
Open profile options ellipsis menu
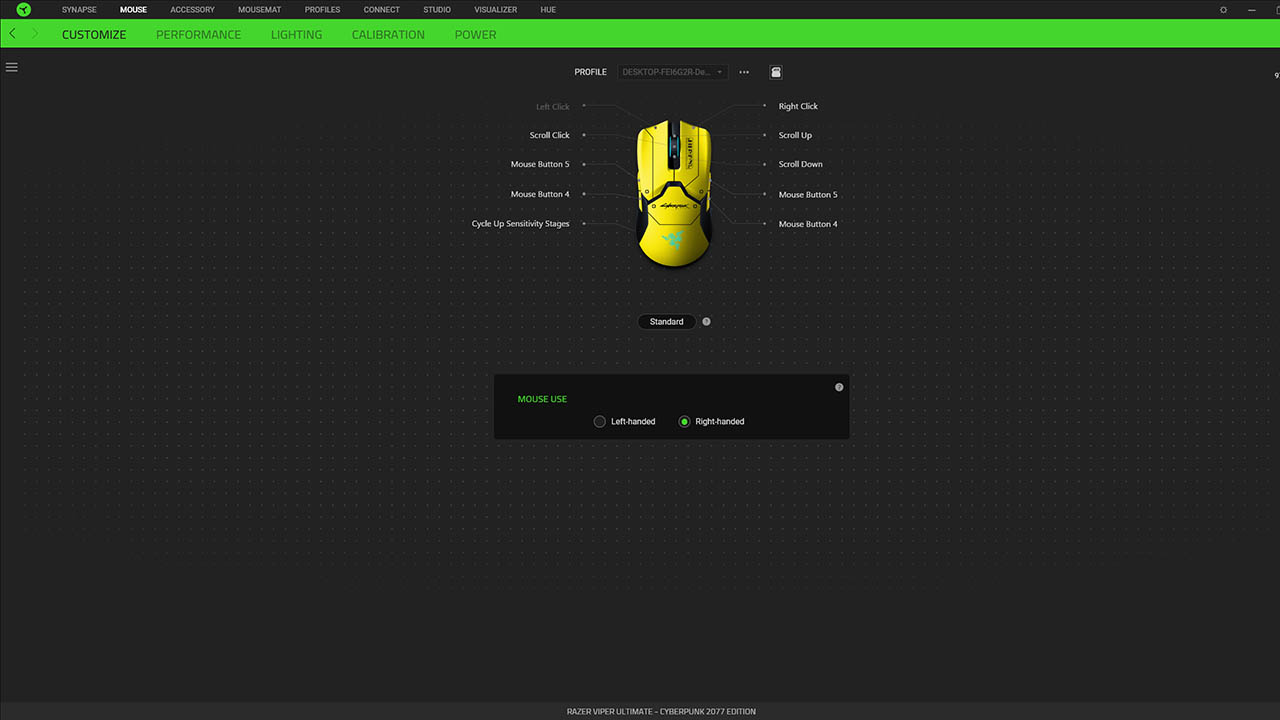[744, 72]
